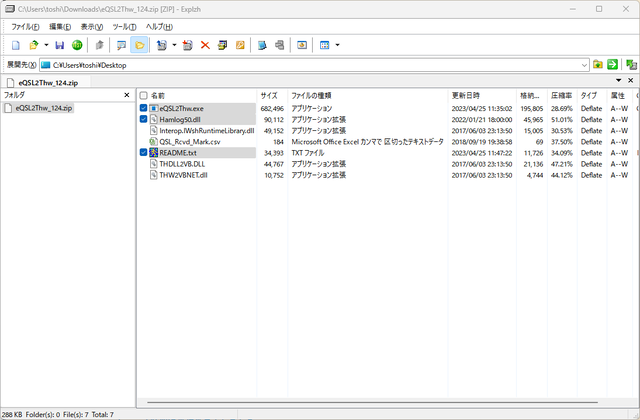
Task: Open the 編集(E) menu
Action: pos(60,27)
